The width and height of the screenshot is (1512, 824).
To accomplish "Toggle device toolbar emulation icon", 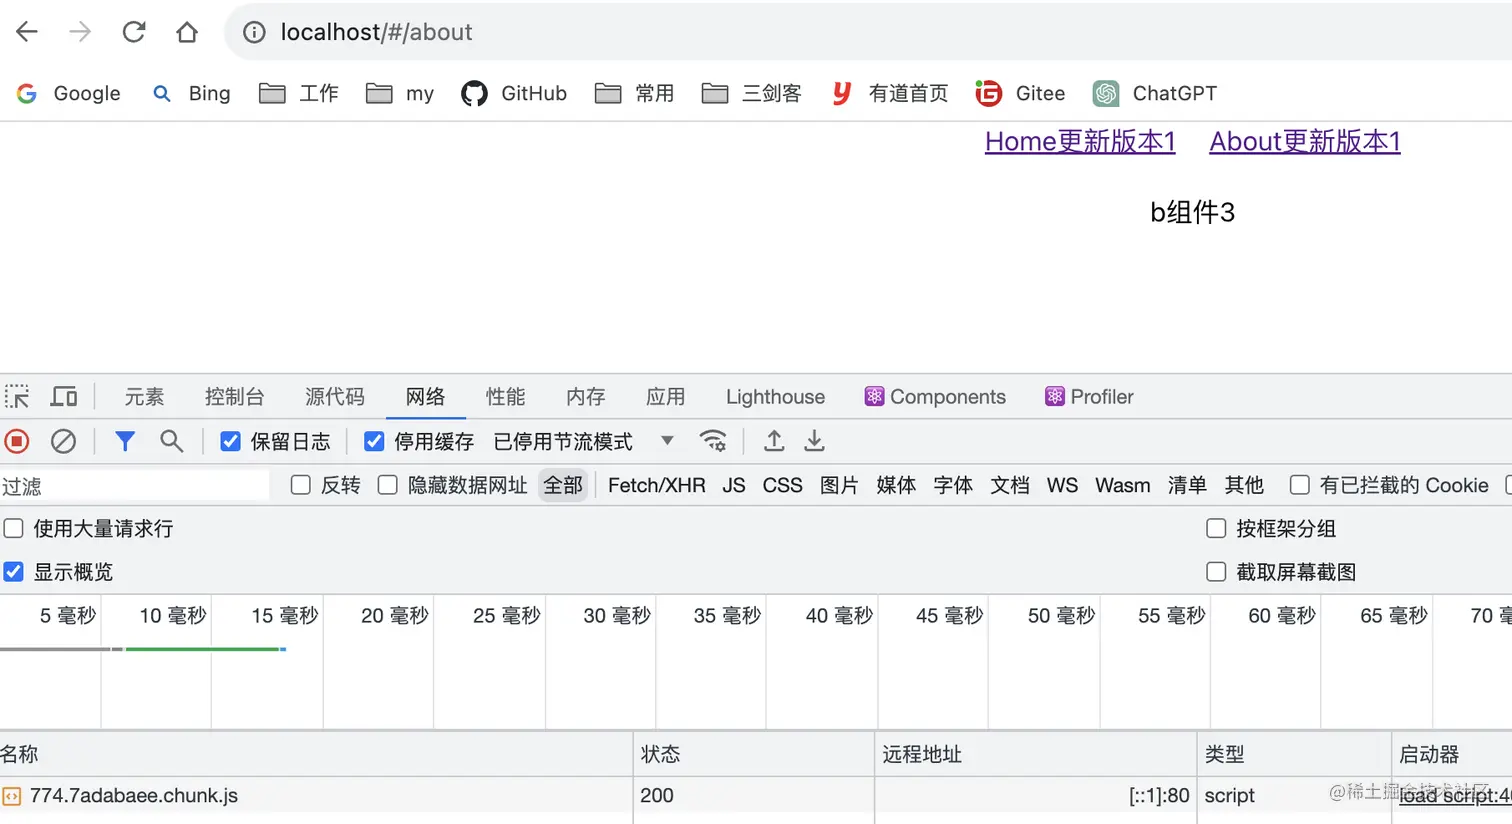I will [x=64, y=397].
